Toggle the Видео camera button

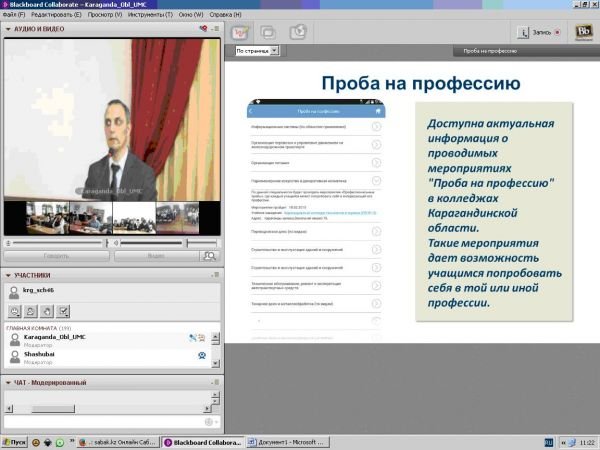tap(155, 256)
